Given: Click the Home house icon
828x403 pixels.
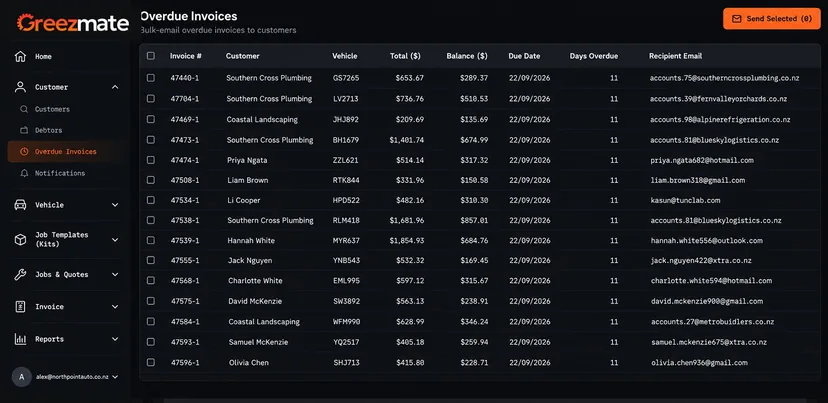Looking at the screenshot, I should click(x=20, y=57).
